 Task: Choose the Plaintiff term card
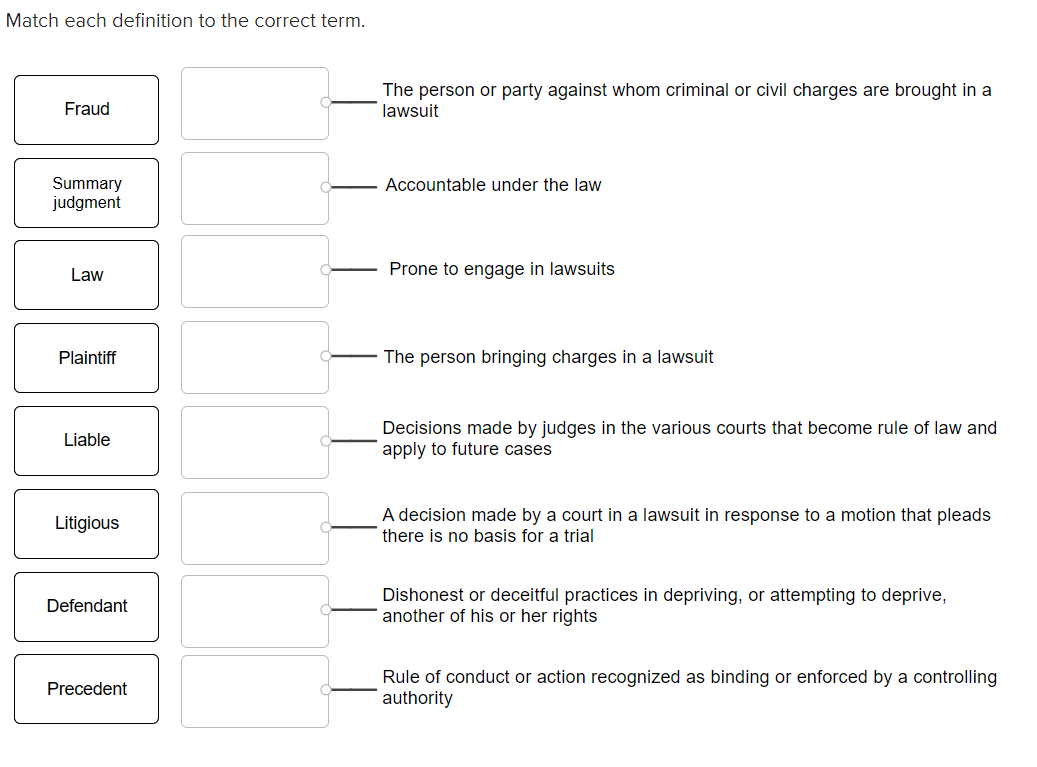point(87,358)
